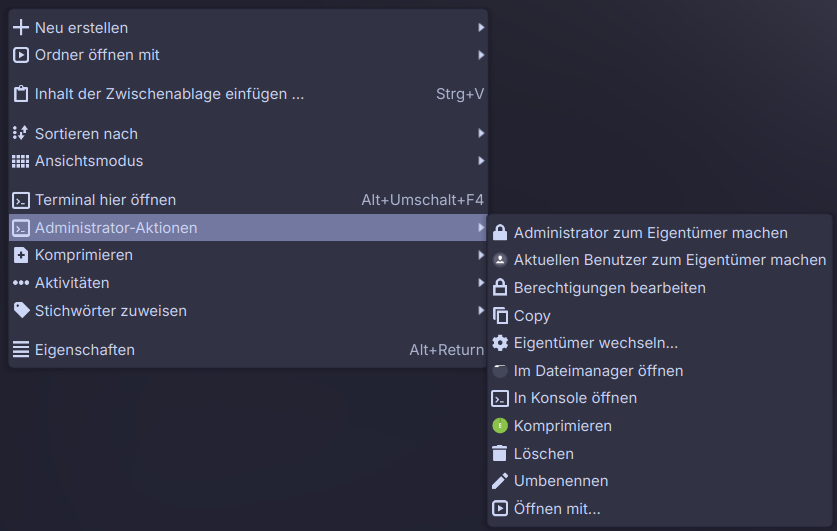
Task: Open Eigenschaften from the context menu
Action: point(85,350)
